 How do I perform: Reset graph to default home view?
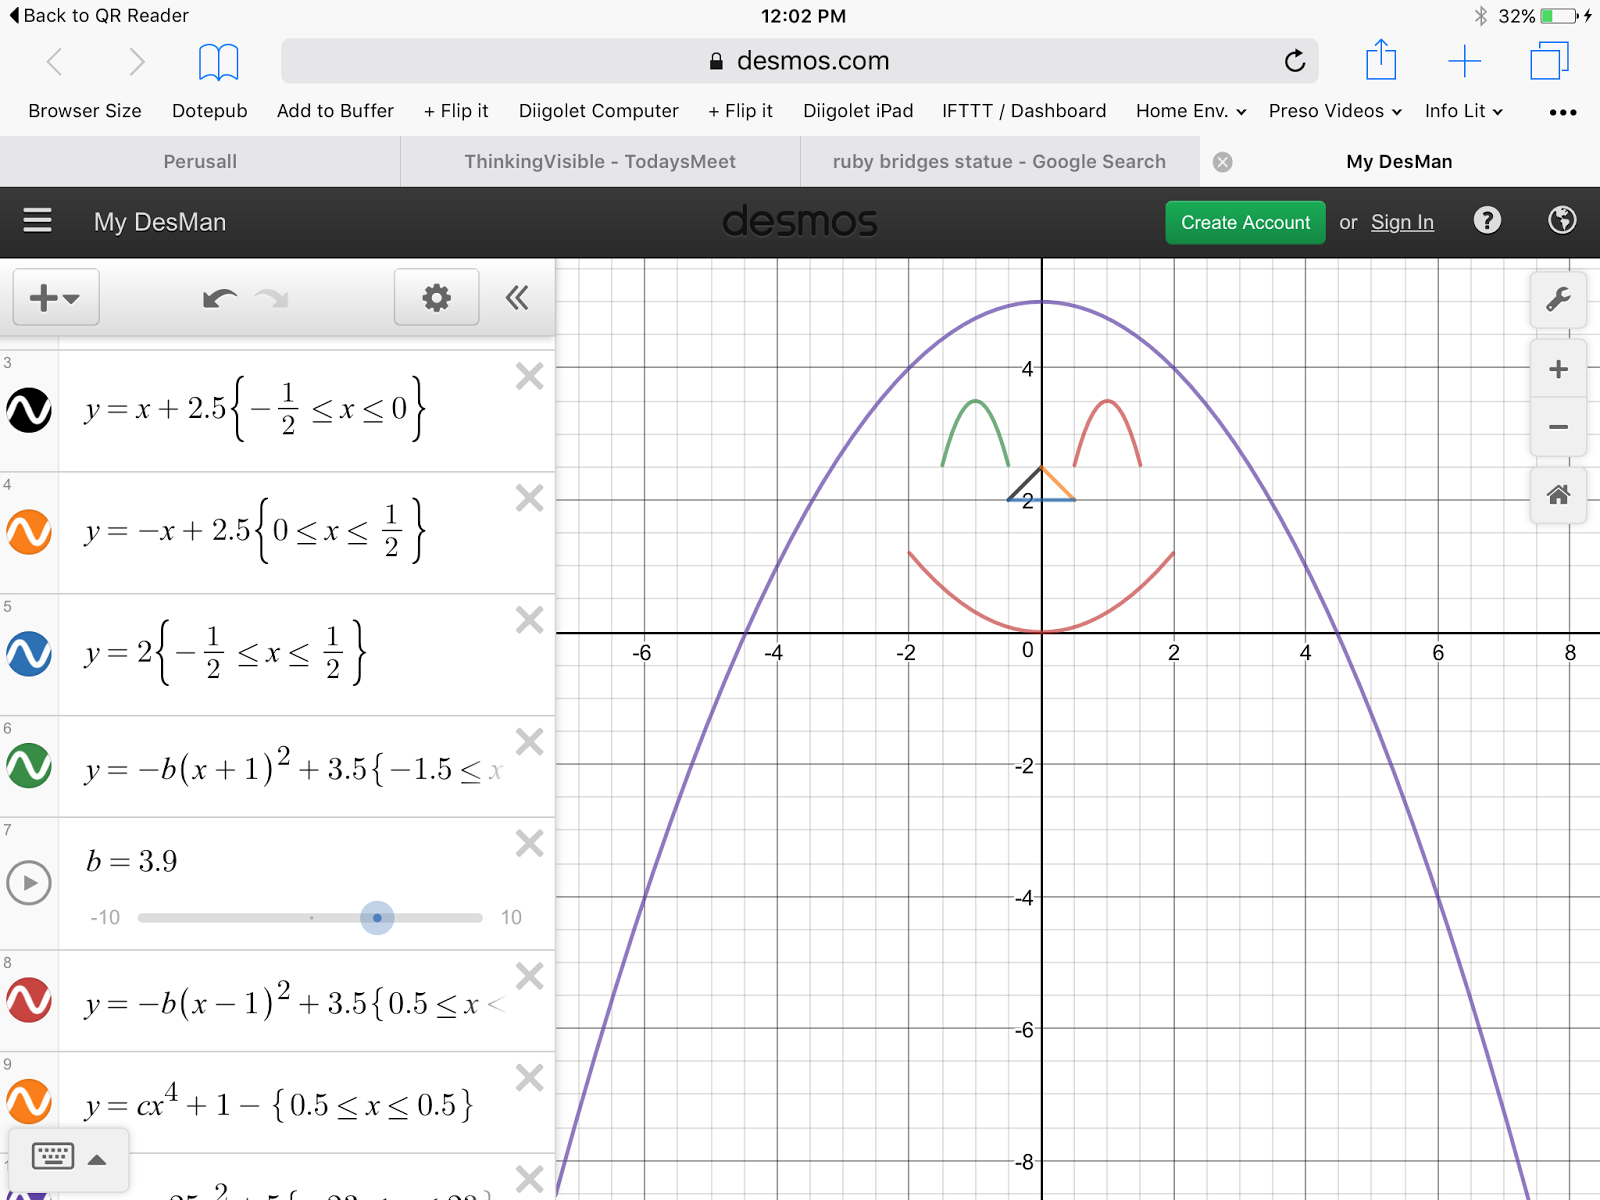pos(1558,494)
